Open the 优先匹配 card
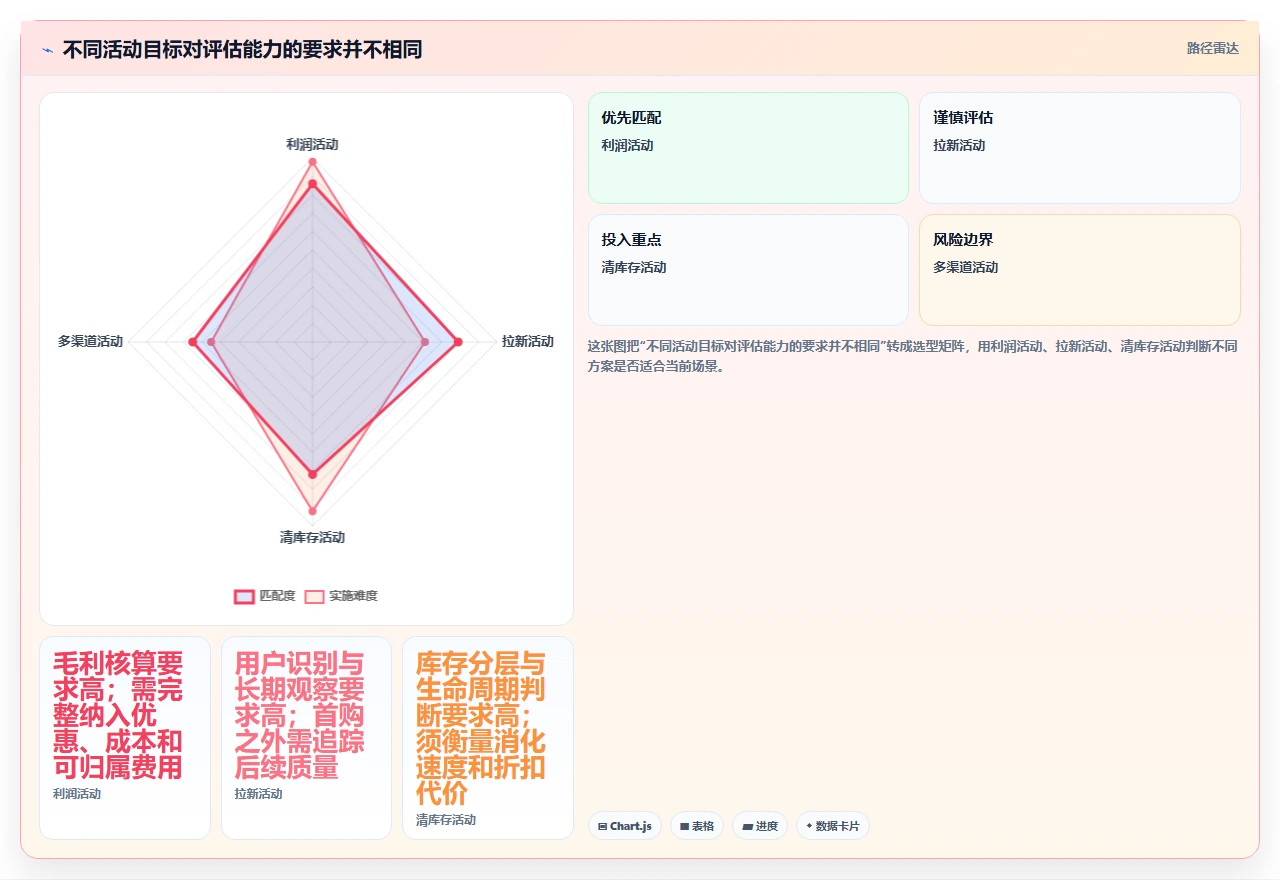This screenshot has height=880, width=1280. click(x=748, y=148)
